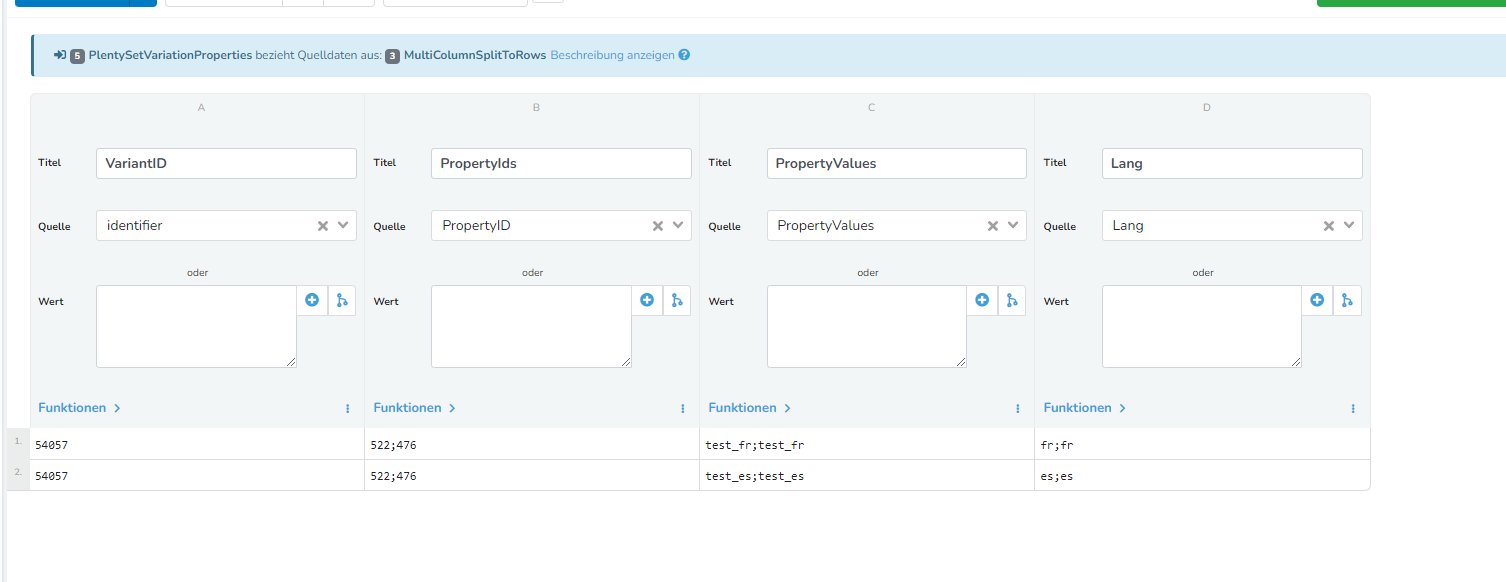Open the column B three-dot menu
Viewport: 1506px width, 582px height.
tap(683, 408)
